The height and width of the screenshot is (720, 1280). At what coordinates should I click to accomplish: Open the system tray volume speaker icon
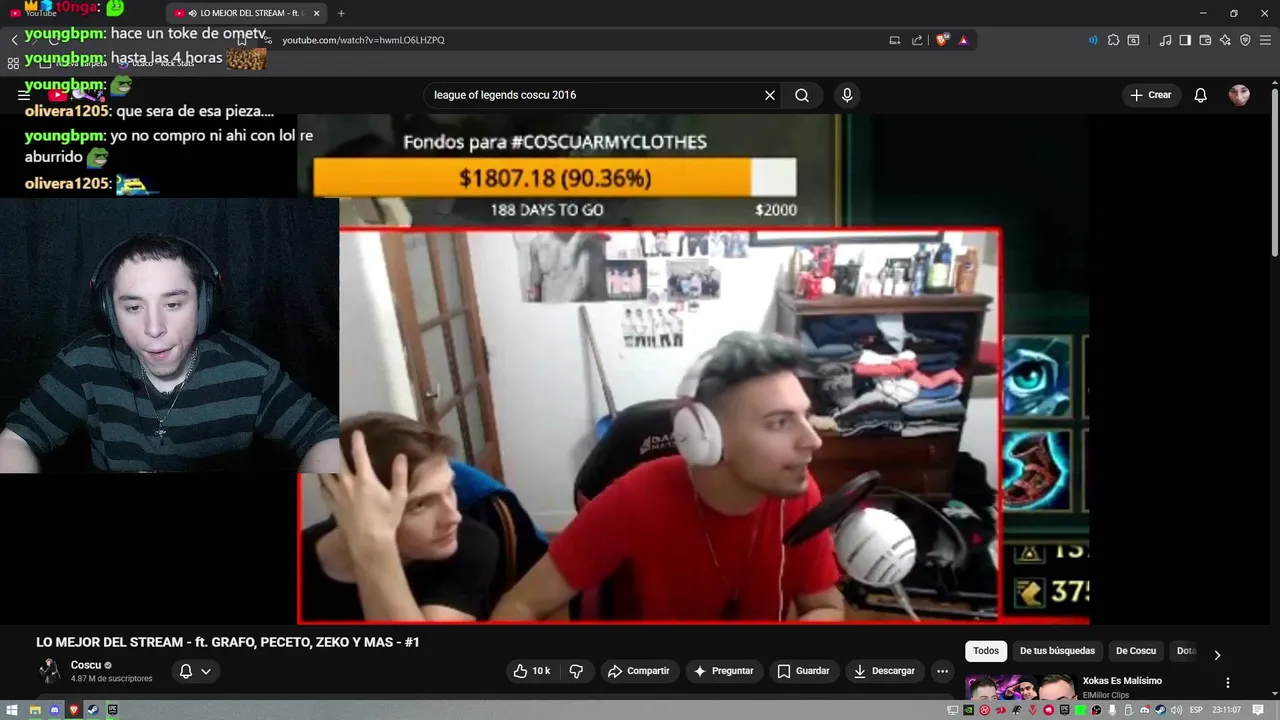[x=1176, y=710]
